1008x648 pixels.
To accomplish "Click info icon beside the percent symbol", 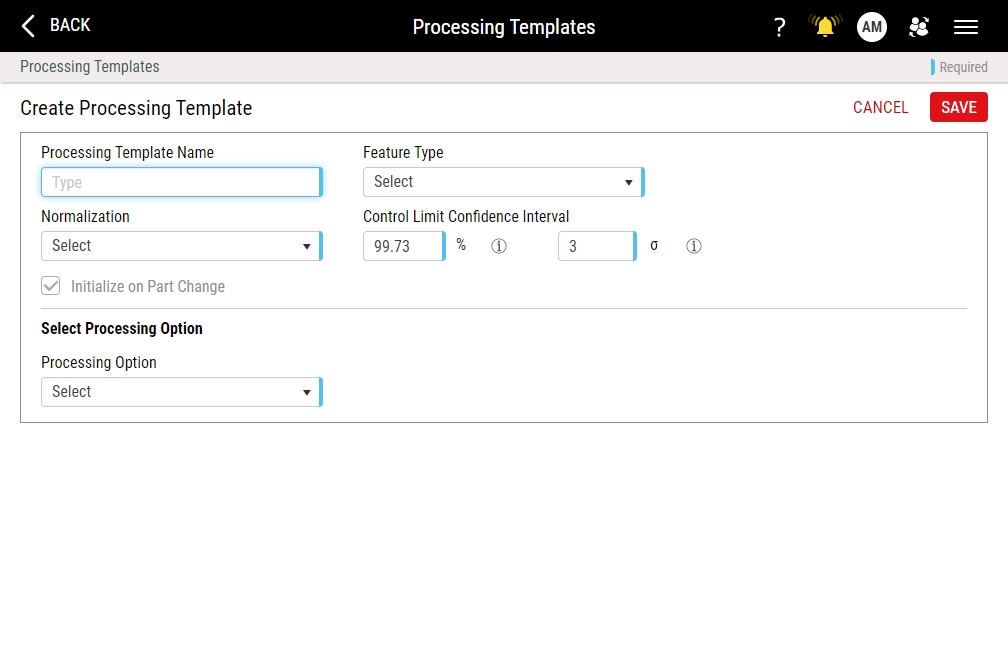I will 499,246.
